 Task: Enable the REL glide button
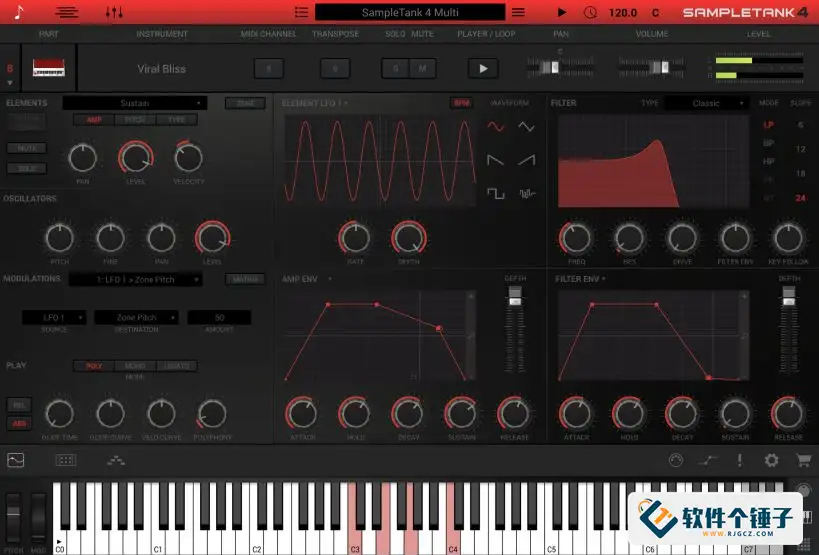[x=19, y=405]
